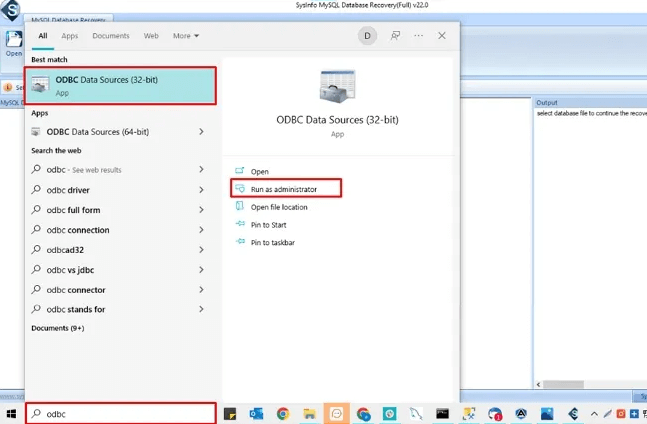Select the odbc driver web suggestion
The image size is (647, 424).
tap(68, 190)
